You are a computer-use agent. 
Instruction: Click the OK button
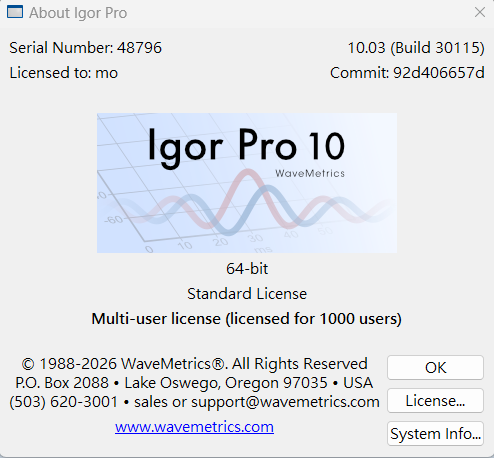(435, 367)
